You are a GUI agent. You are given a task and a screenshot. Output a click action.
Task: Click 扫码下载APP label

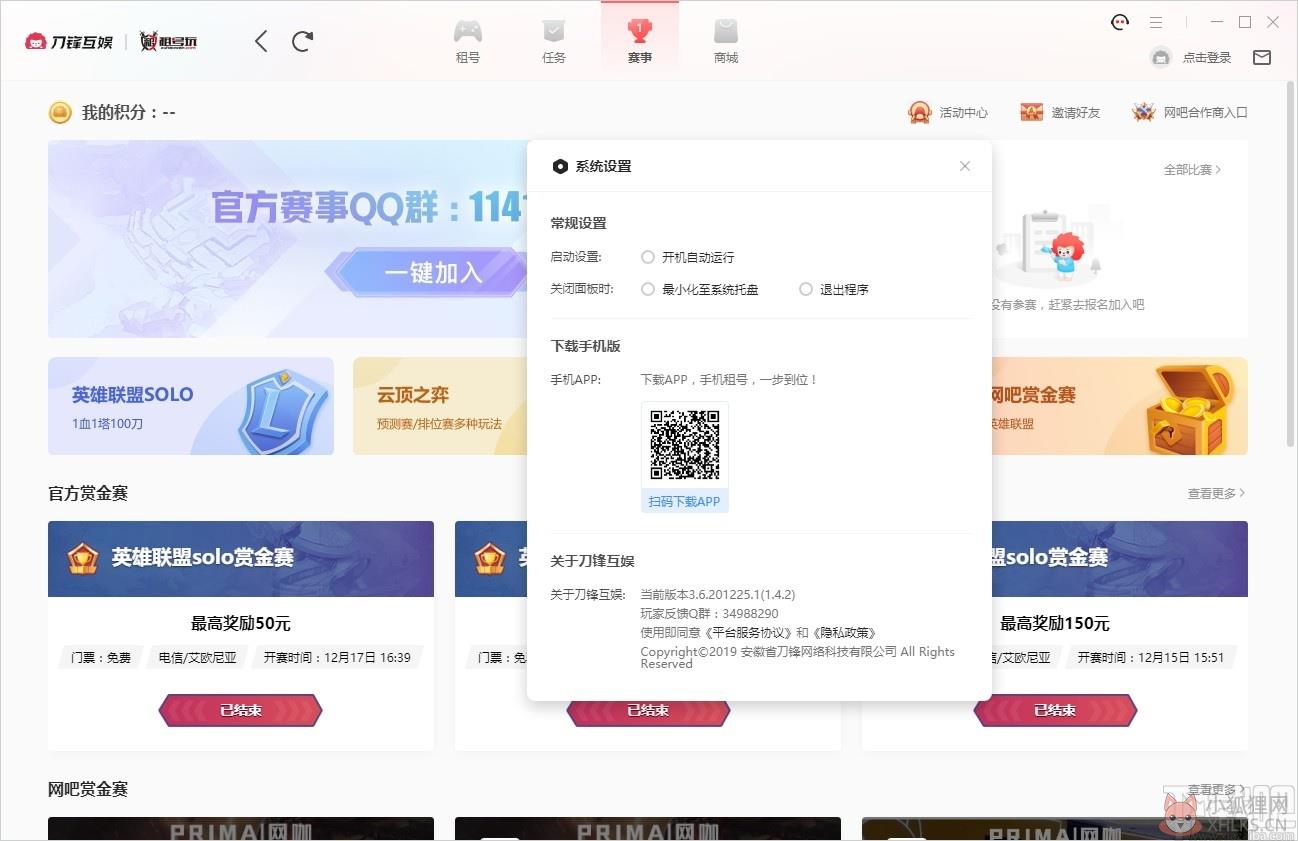tap(685, 502)
